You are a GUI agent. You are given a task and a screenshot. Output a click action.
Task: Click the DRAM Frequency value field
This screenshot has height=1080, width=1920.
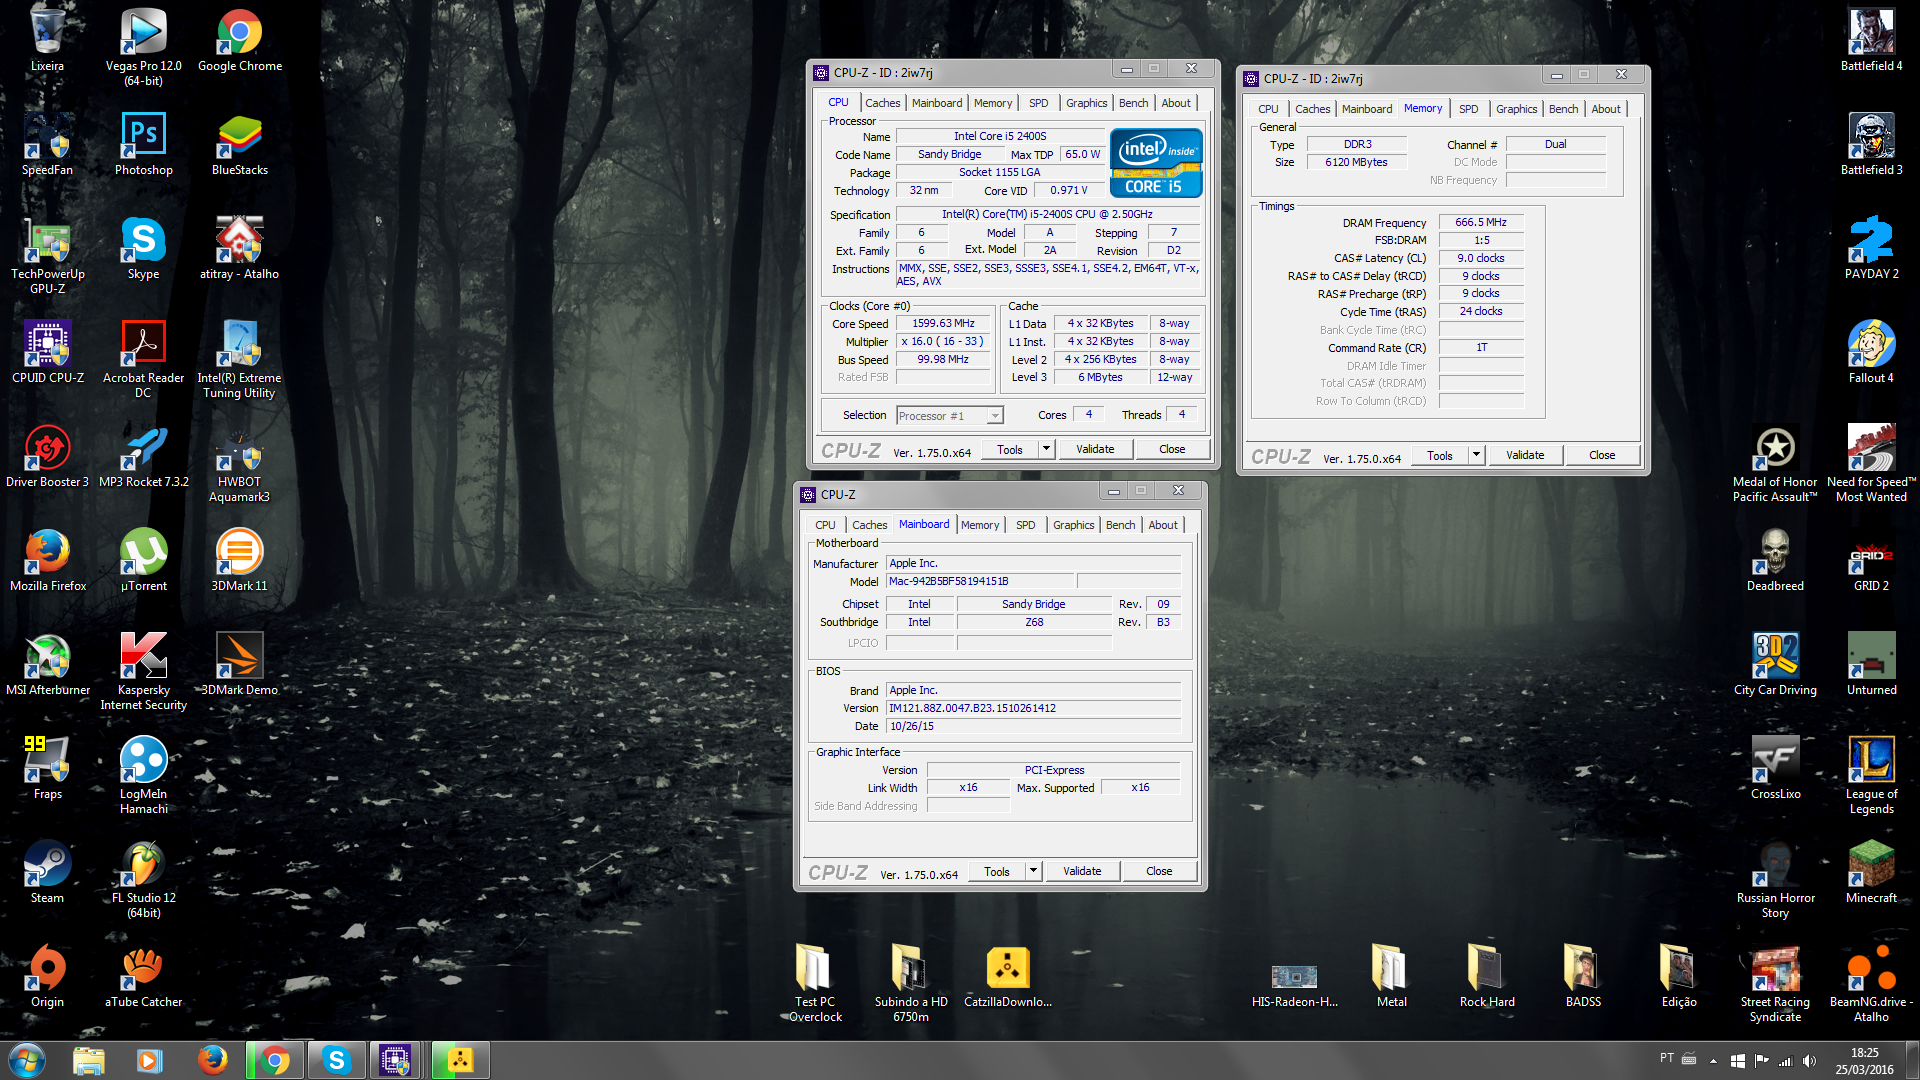click(x=1481, y=222)
